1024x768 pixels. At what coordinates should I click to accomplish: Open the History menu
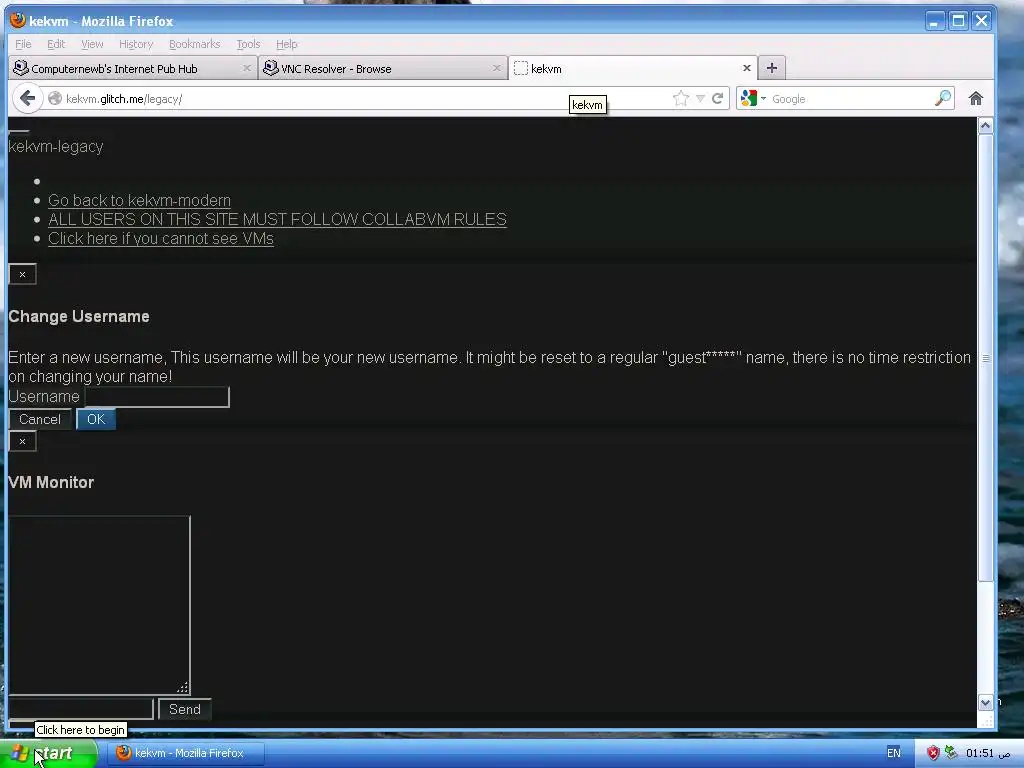pos(136,44)
